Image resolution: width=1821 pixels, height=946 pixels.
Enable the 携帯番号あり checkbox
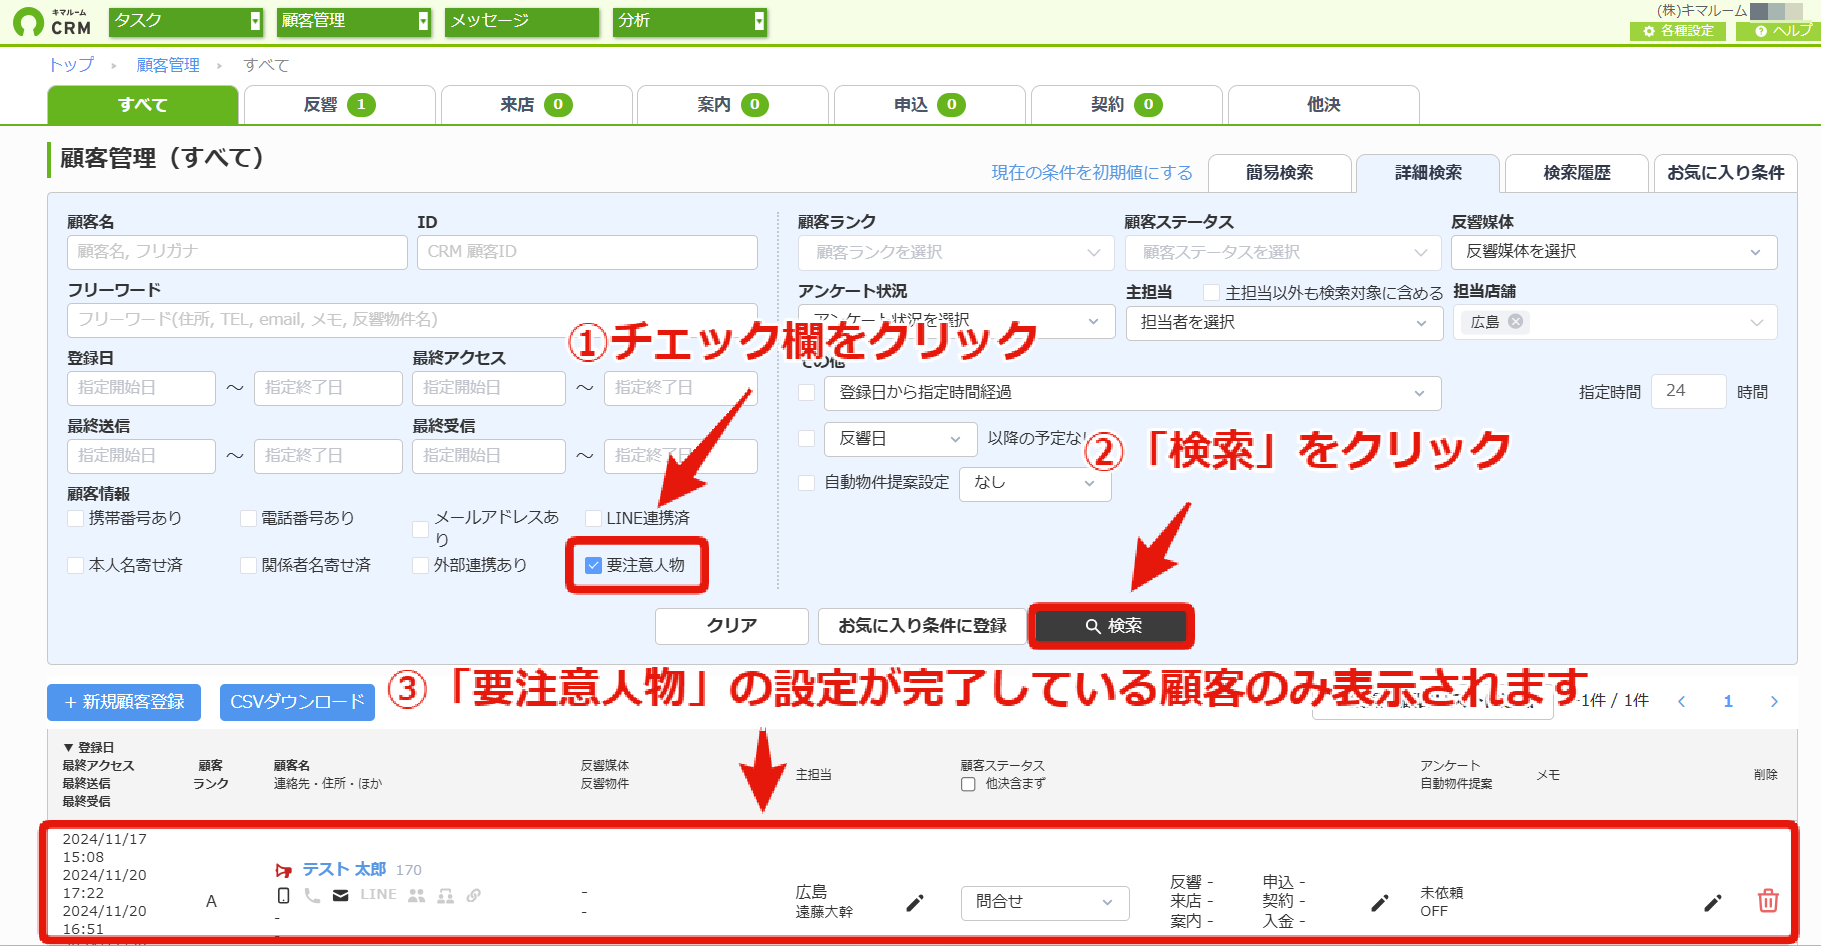click(75, 518)
